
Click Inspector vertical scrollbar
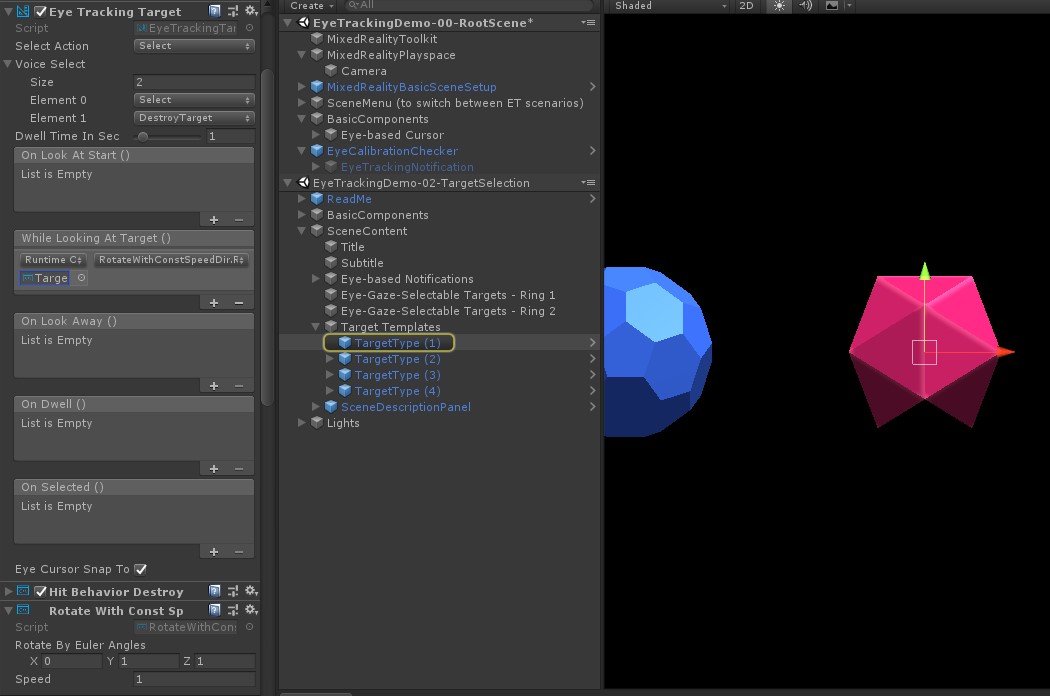pyautogui.click(x=267, y=238)
